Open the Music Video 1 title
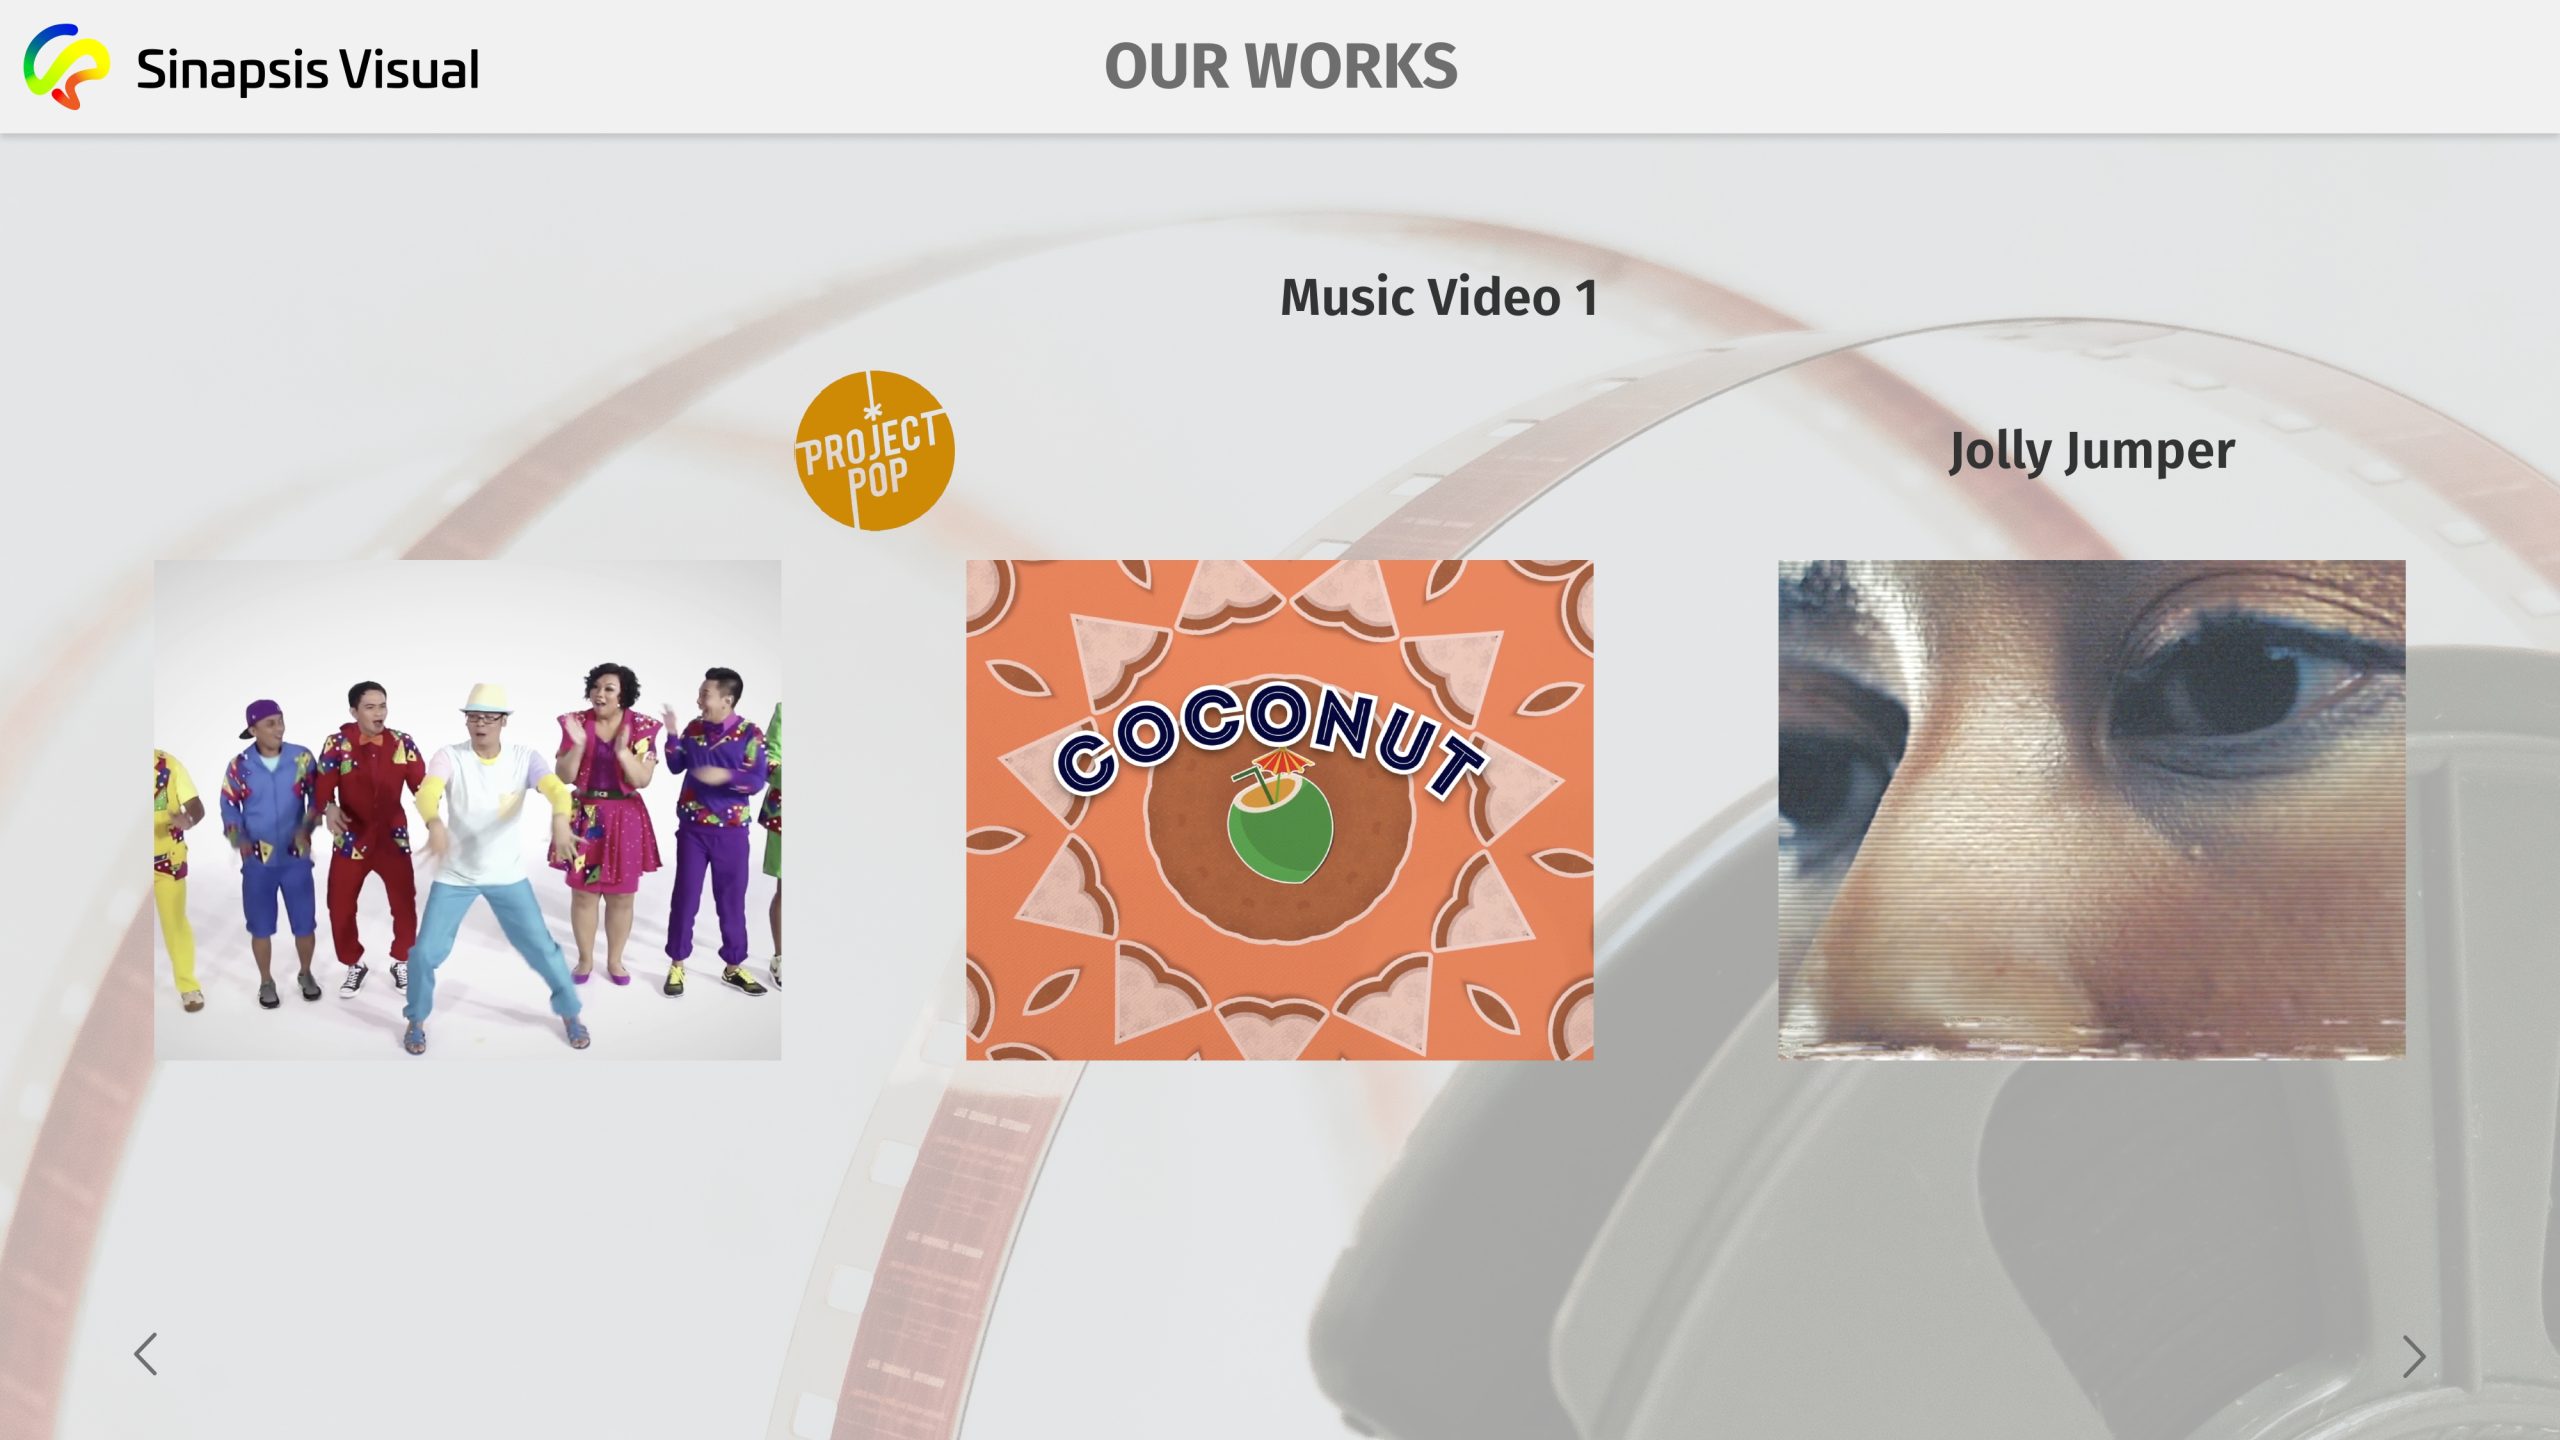Screen dimensions: 2560x1440 coord(1439,297)
